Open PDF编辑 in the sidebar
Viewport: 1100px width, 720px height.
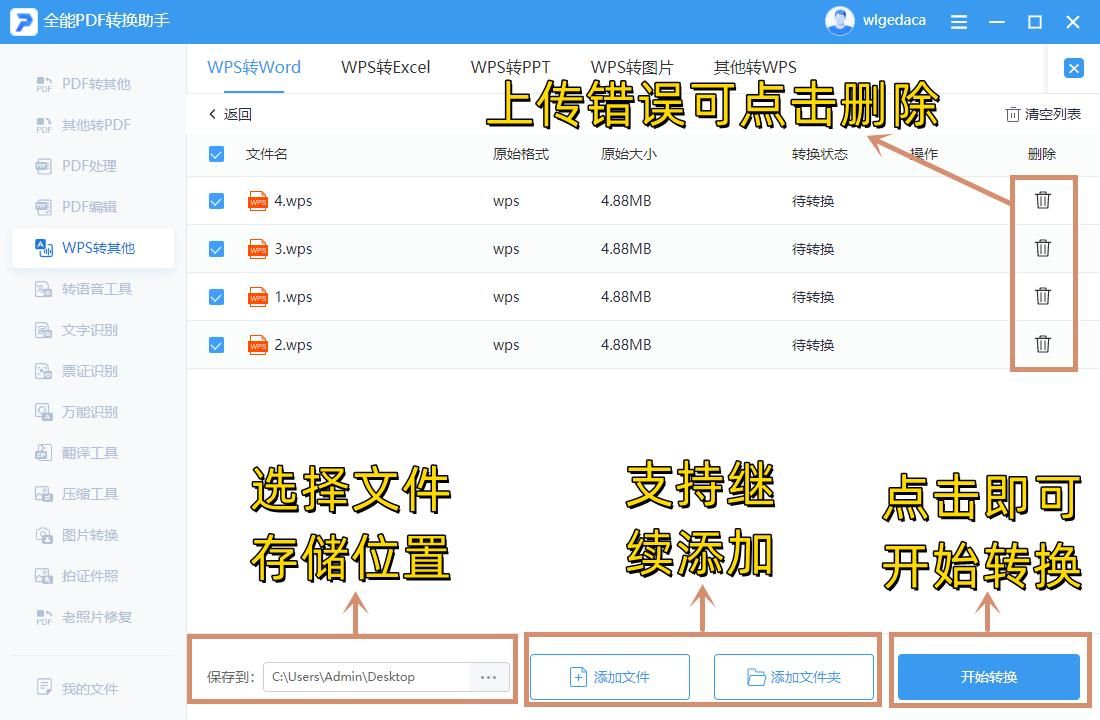[x=93, y=207]
